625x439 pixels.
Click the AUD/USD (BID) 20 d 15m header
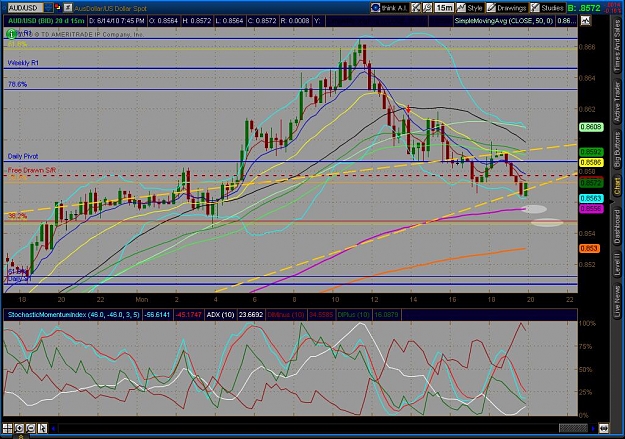pyautogui.click(x=46, y=21)
